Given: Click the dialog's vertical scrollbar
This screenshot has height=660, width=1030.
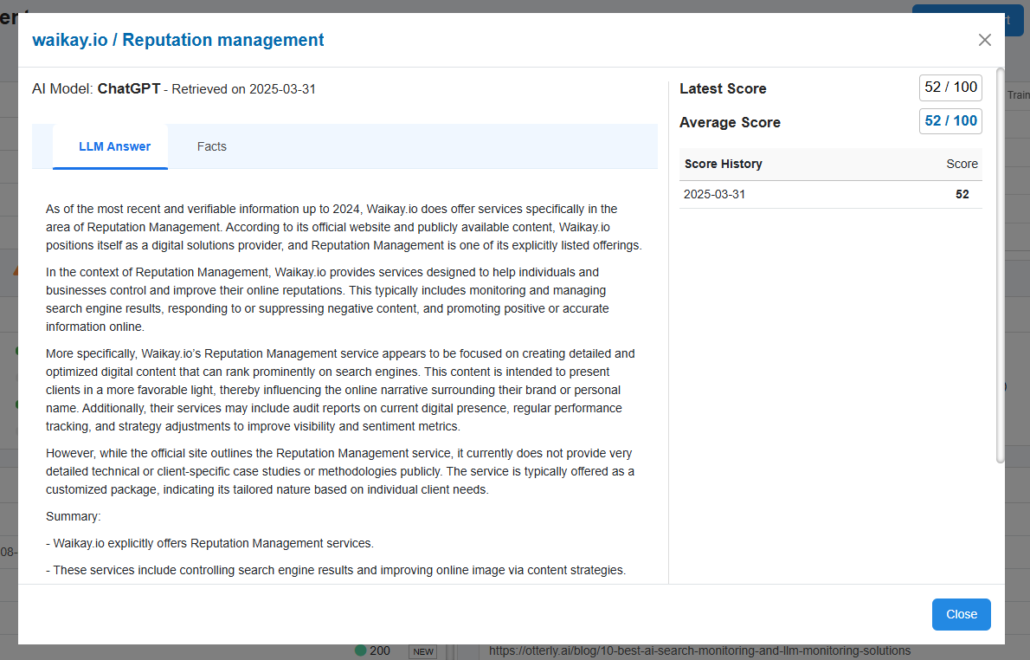Looking at the screenshot, I should coord(1000,265).
